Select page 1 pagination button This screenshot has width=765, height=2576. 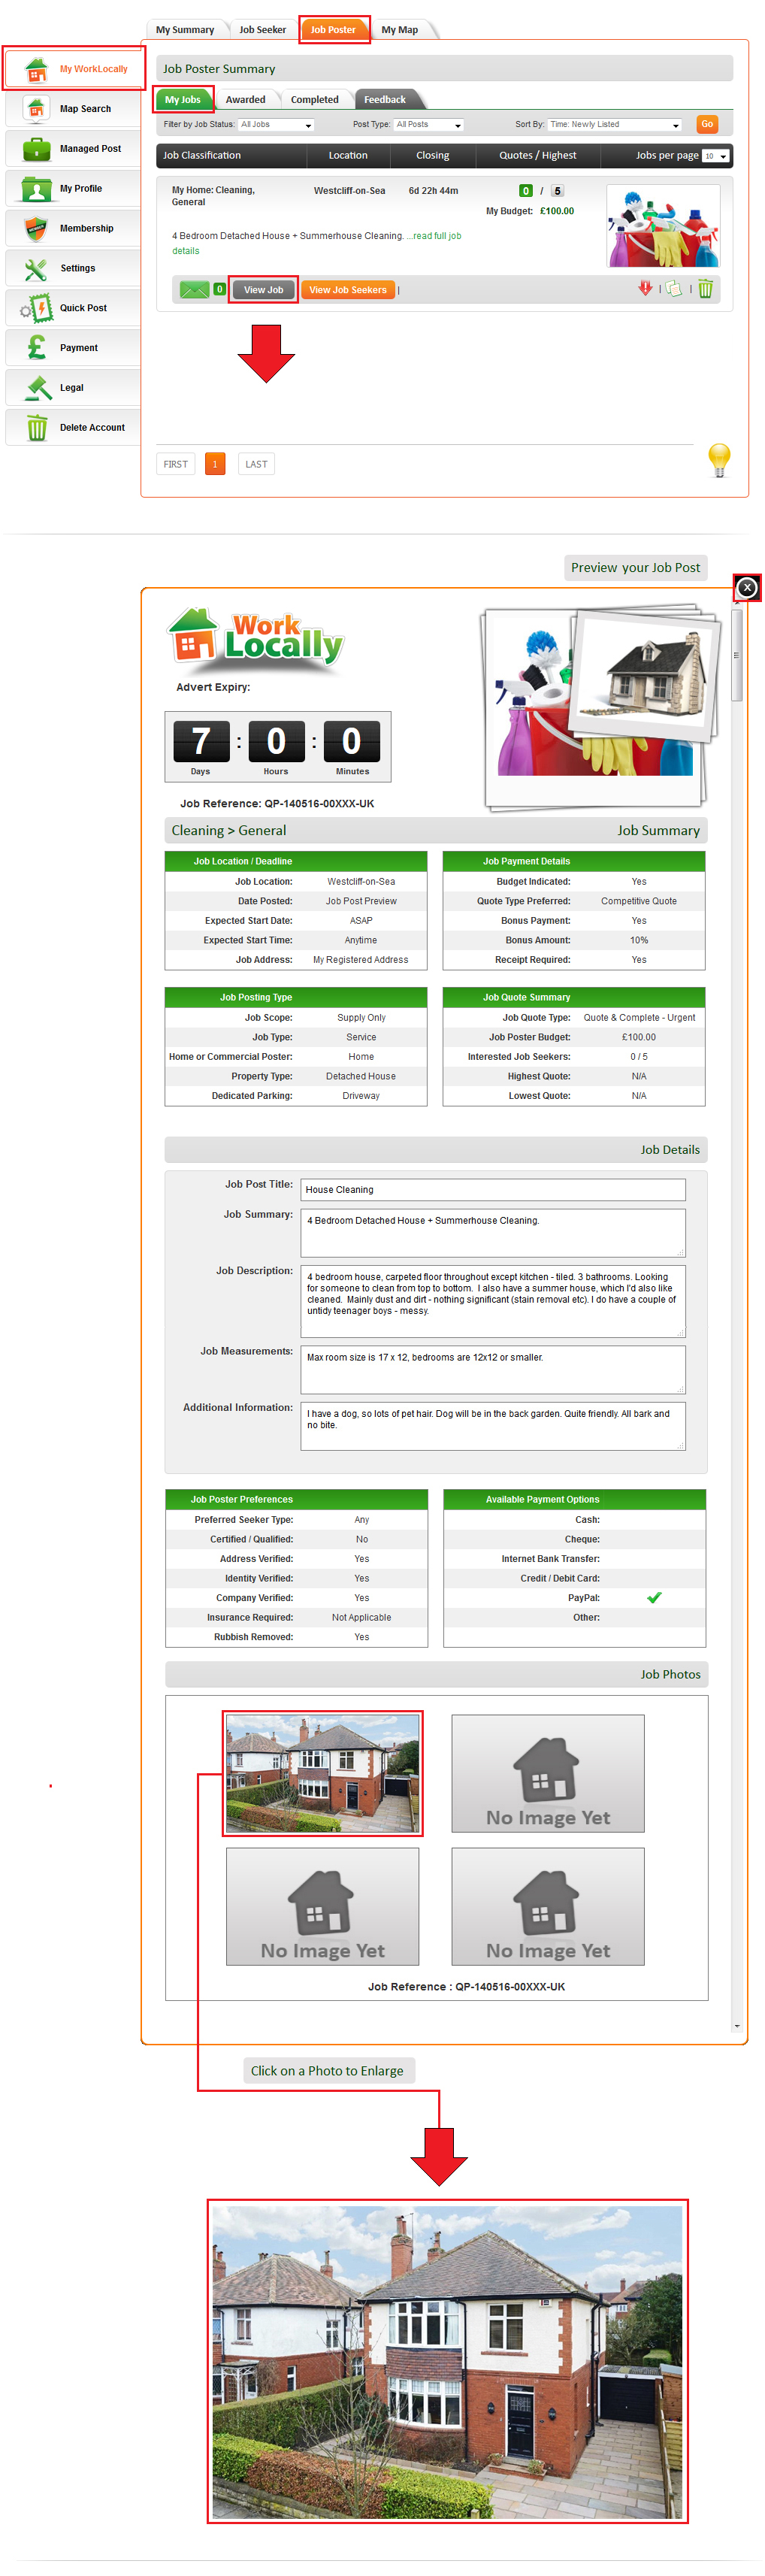pos(215,464)
